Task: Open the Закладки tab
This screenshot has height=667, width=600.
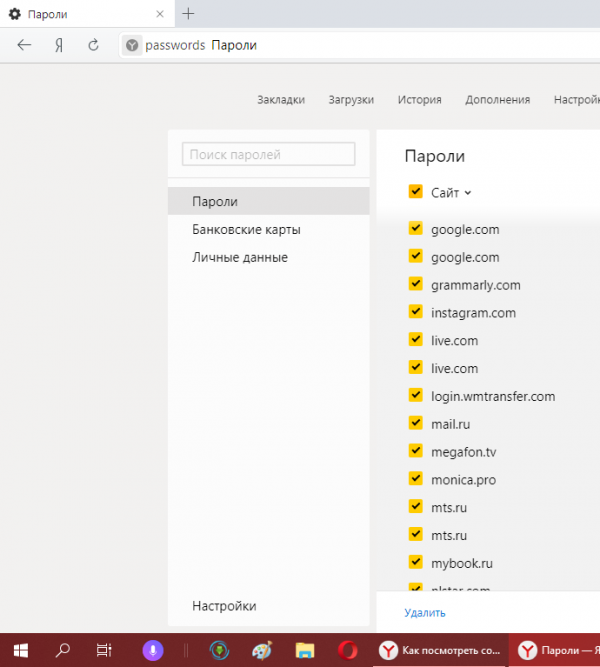Action: (281, 100)
